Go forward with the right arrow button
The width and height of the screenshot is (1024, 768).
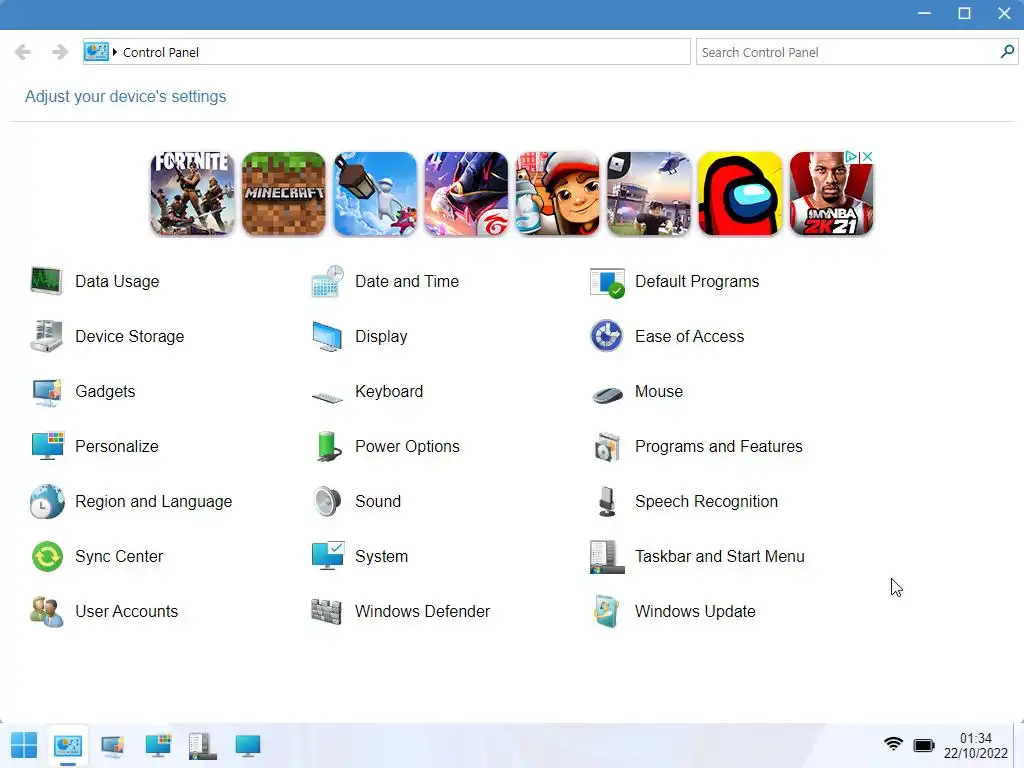click(60, 52)
